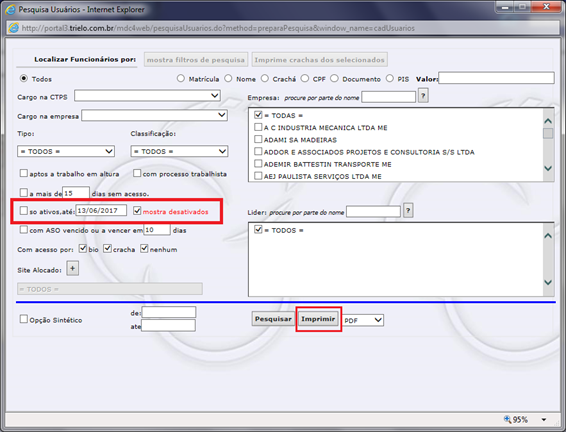Click mostra filtros de pesquisa button

tap(196, 60)
